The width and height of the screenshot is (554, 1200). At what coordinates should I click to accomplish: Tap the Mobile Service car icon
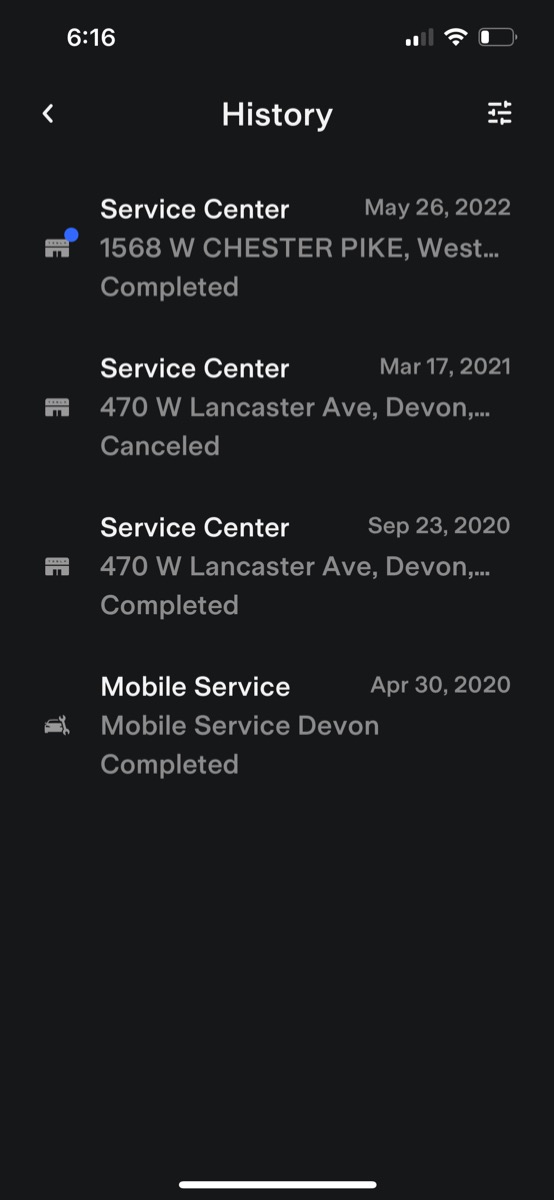pyautogui.click(x=57, y=726)
